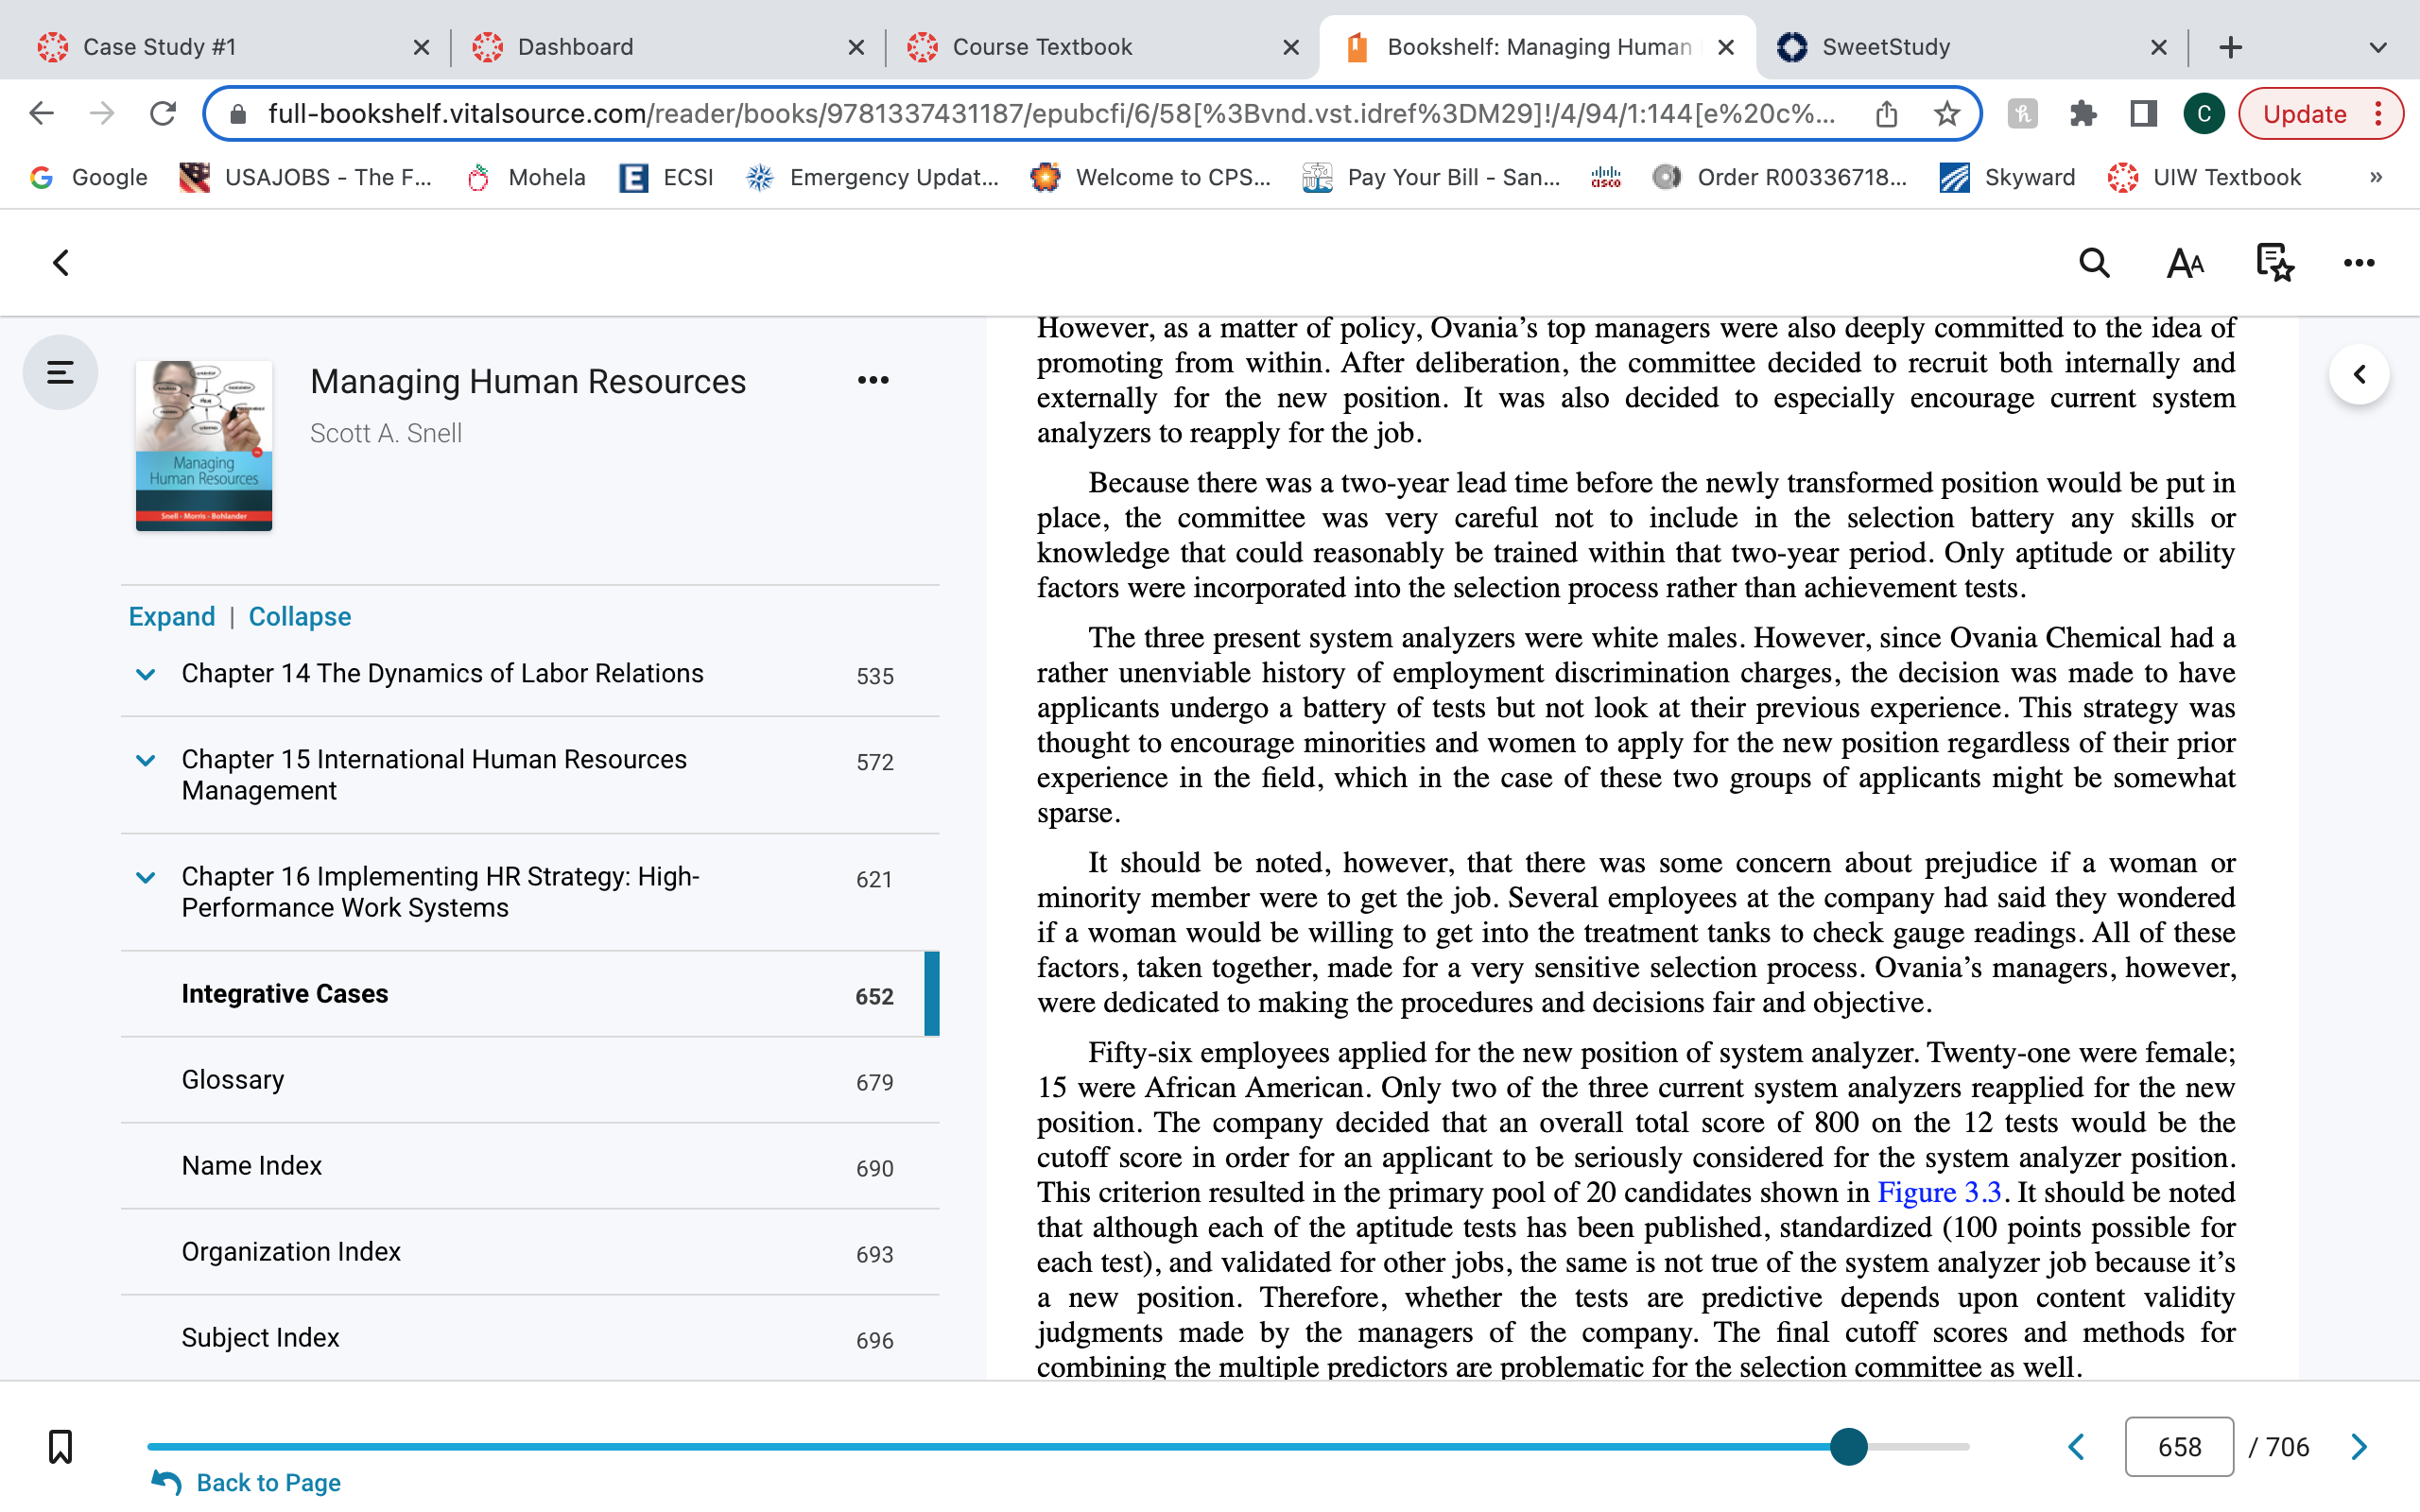Bookmark this tab with star icon

(x=1946, y=114)
